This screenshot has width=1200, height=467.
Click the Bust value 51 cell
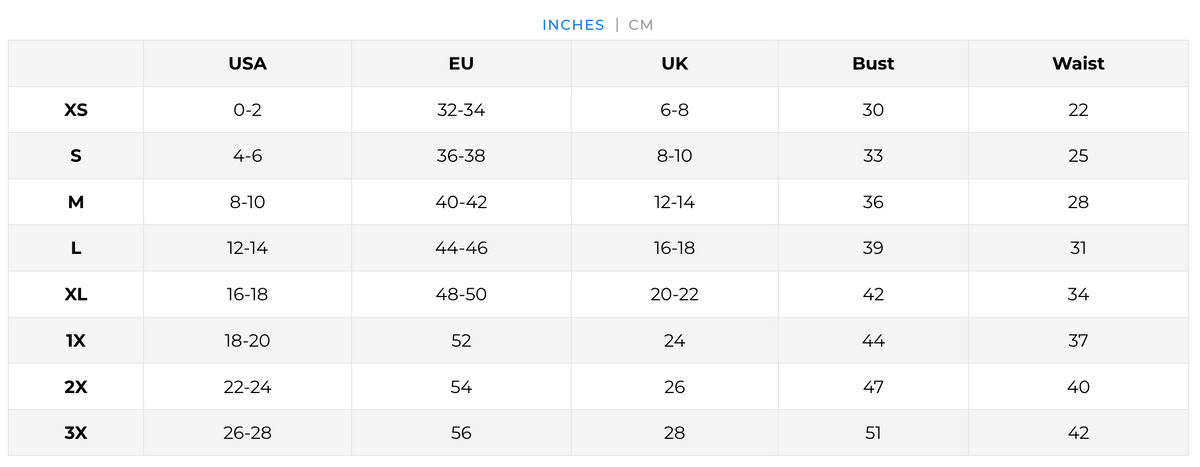coord(873,433)
